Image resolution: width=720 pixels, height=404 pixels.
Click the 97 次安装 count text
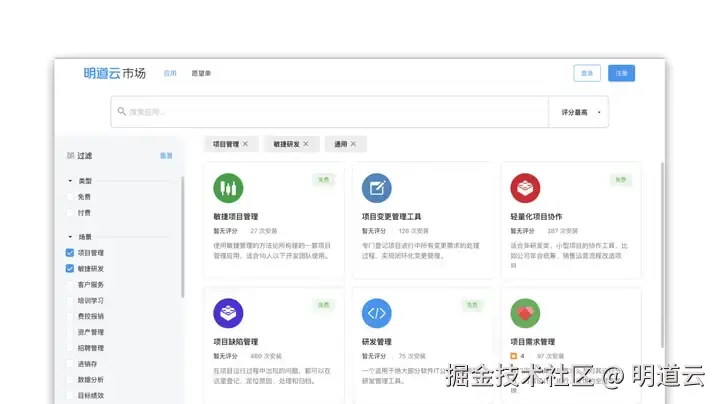(550, 356)
